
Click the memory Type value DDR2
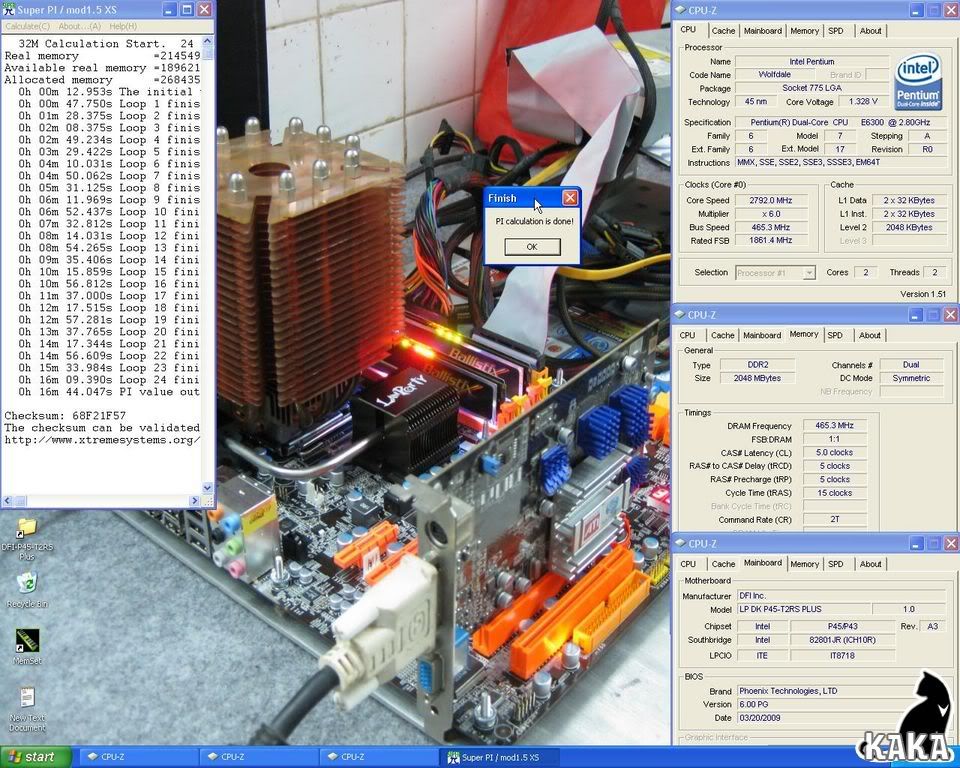tap(757, 364)
